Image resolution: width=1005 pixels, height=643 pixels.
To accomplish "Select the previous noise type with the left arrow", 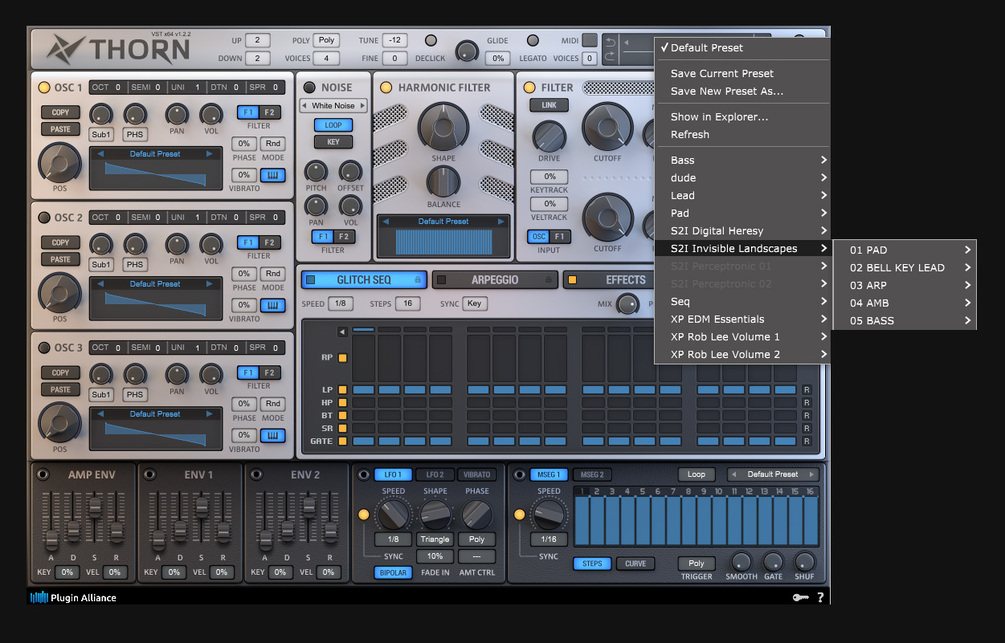I will tap(305, 105).
